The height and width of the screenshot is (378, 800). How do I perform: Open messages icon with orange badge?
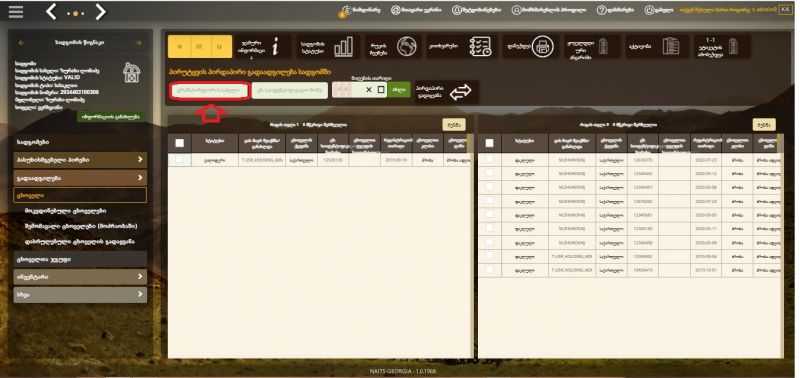point(346,11)
